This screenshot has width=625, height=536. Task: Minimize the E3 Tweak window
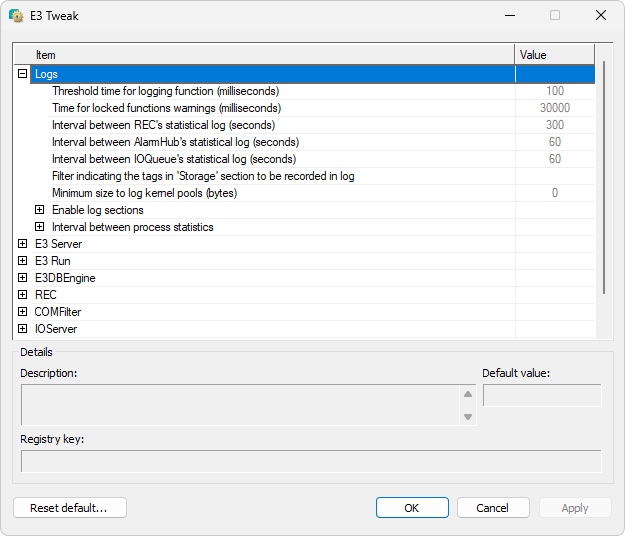[510, 16]
